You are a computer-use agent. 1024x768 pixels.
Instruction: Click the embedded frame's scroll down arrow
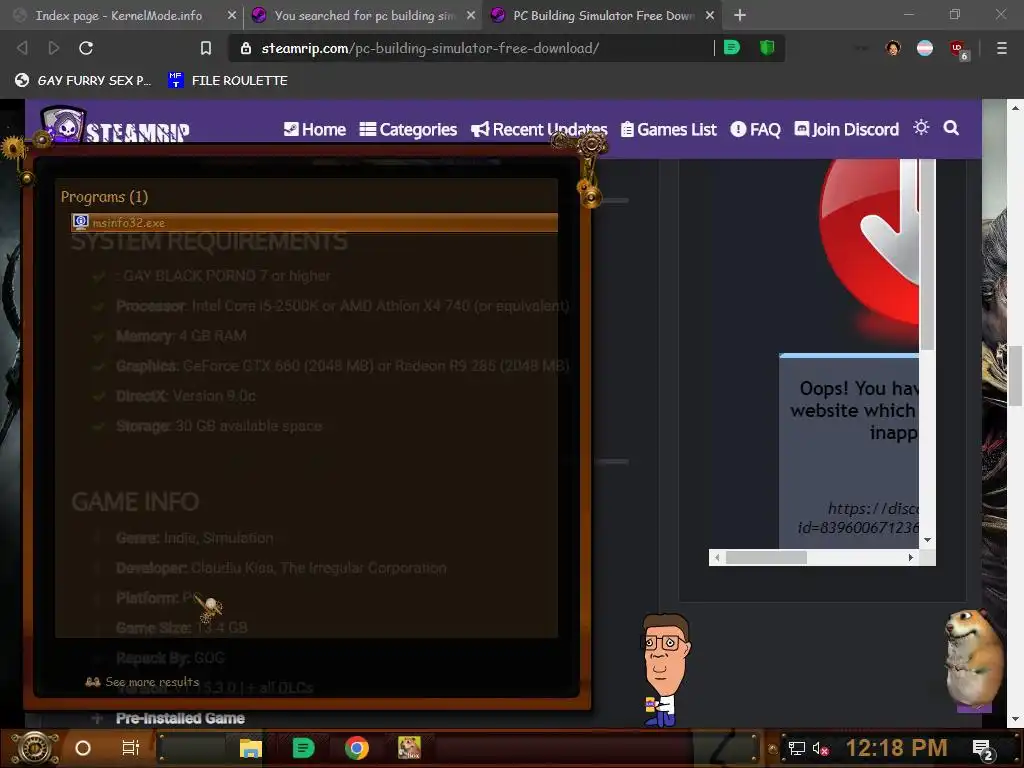[x=927, y=540]
